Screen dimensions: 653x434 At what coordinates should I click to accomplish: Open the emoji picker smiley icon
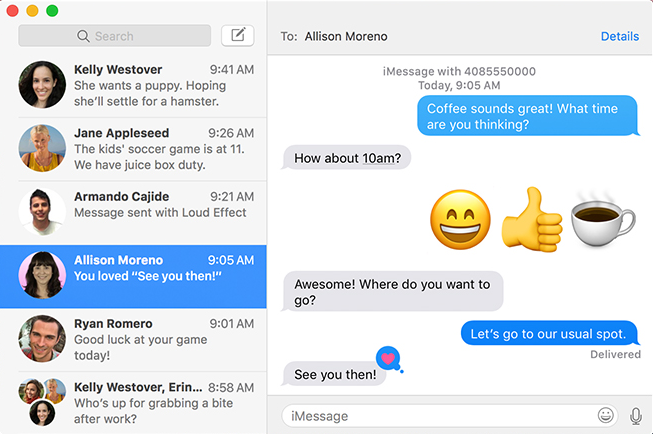tap(606, 415)
